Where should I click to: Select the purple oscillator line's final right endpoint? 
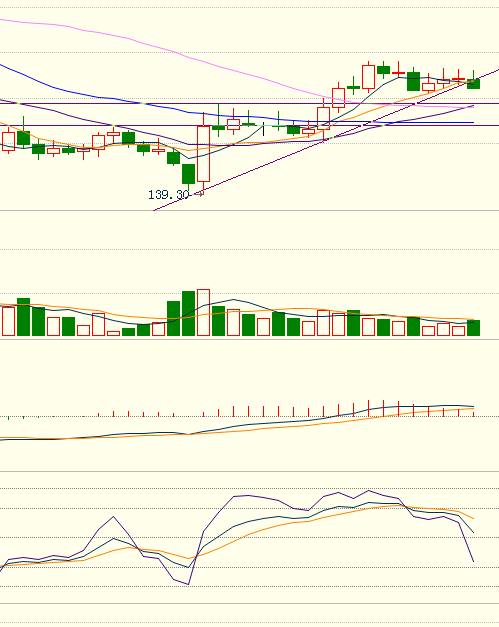click(473, 561)
